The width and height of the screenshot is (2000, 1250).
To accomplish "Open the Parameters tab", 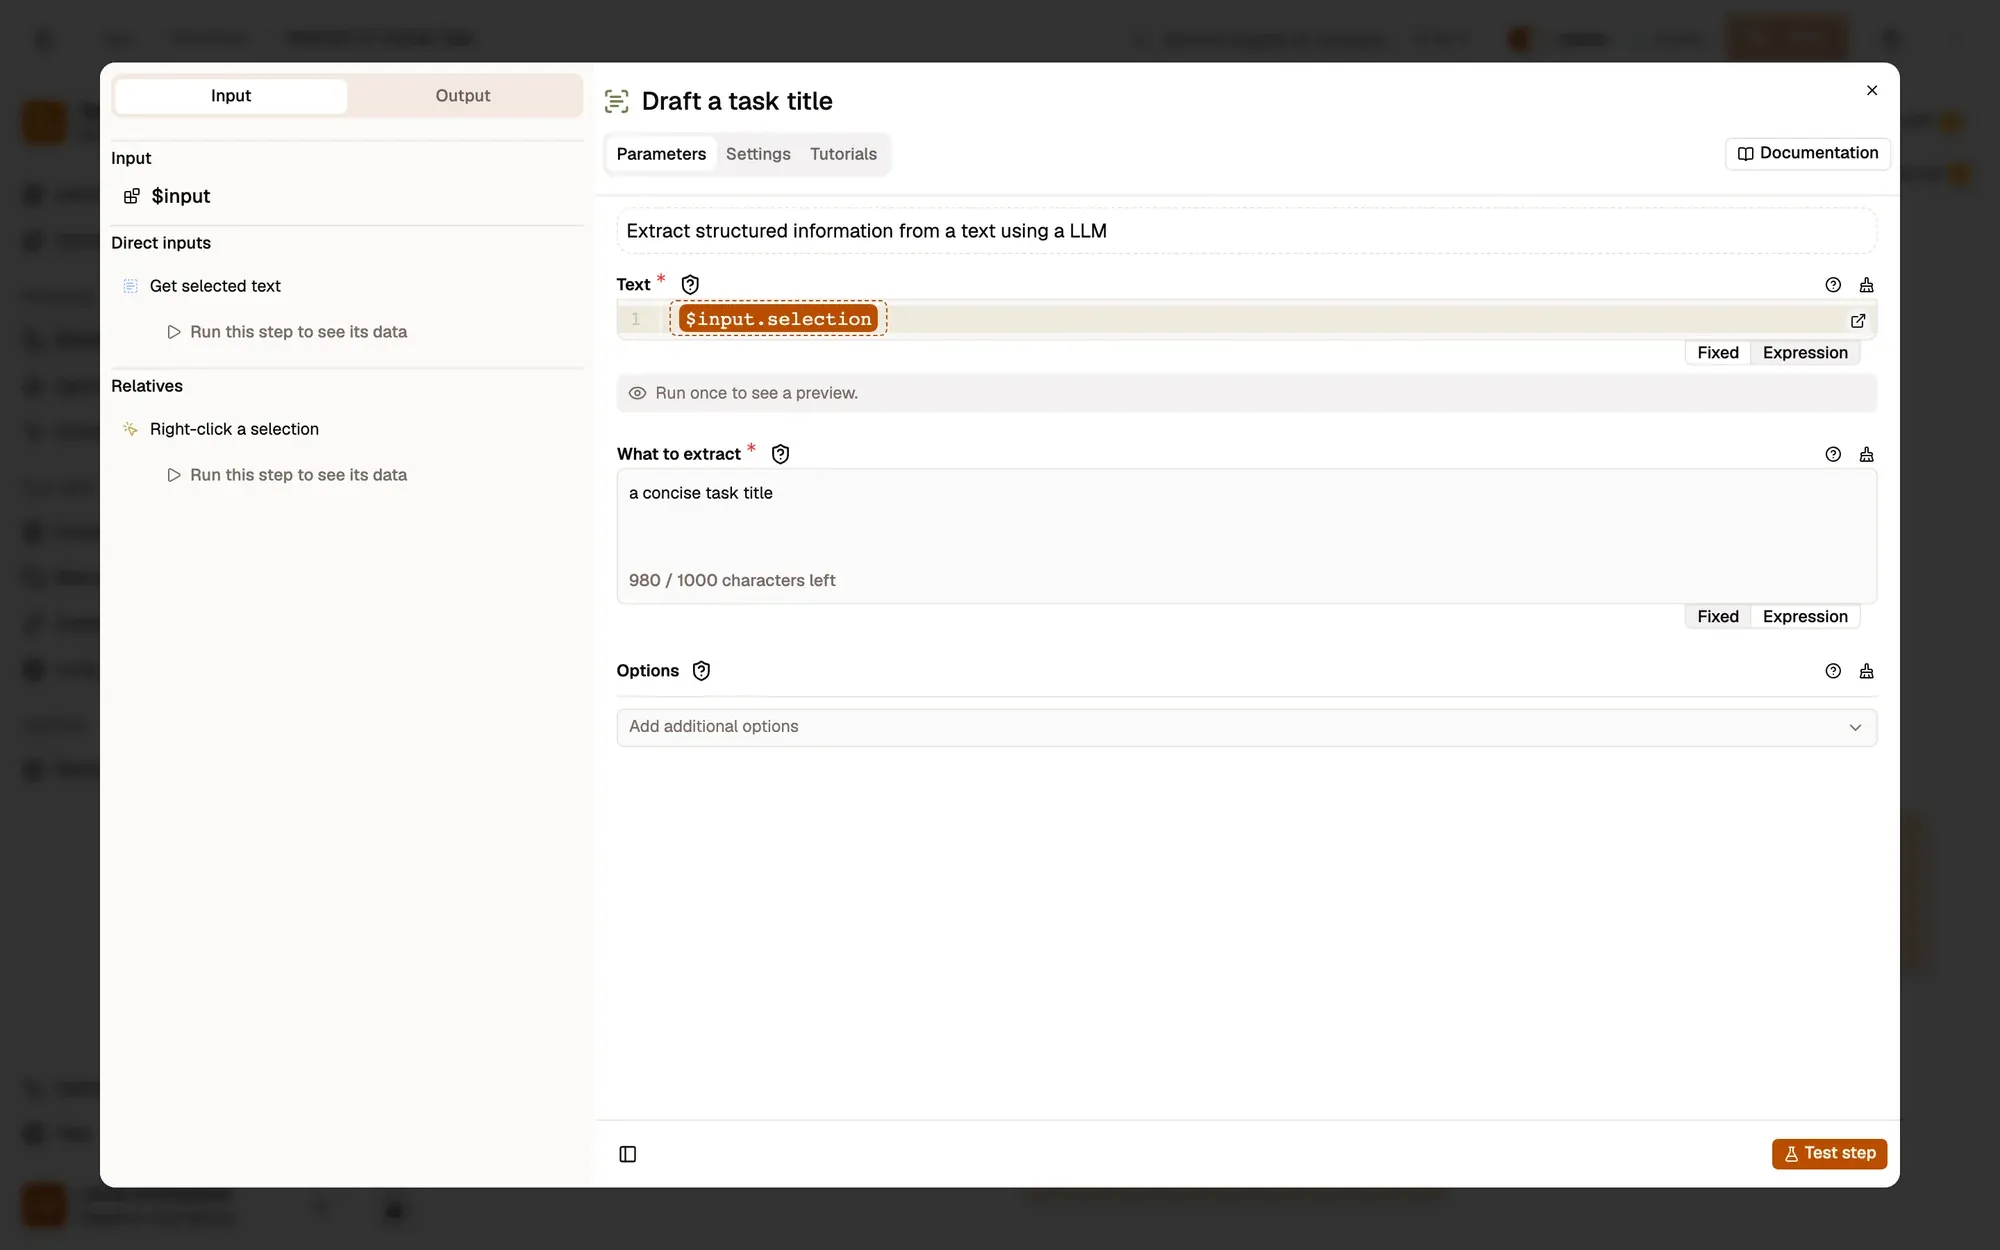I will (x=661, y=154).
